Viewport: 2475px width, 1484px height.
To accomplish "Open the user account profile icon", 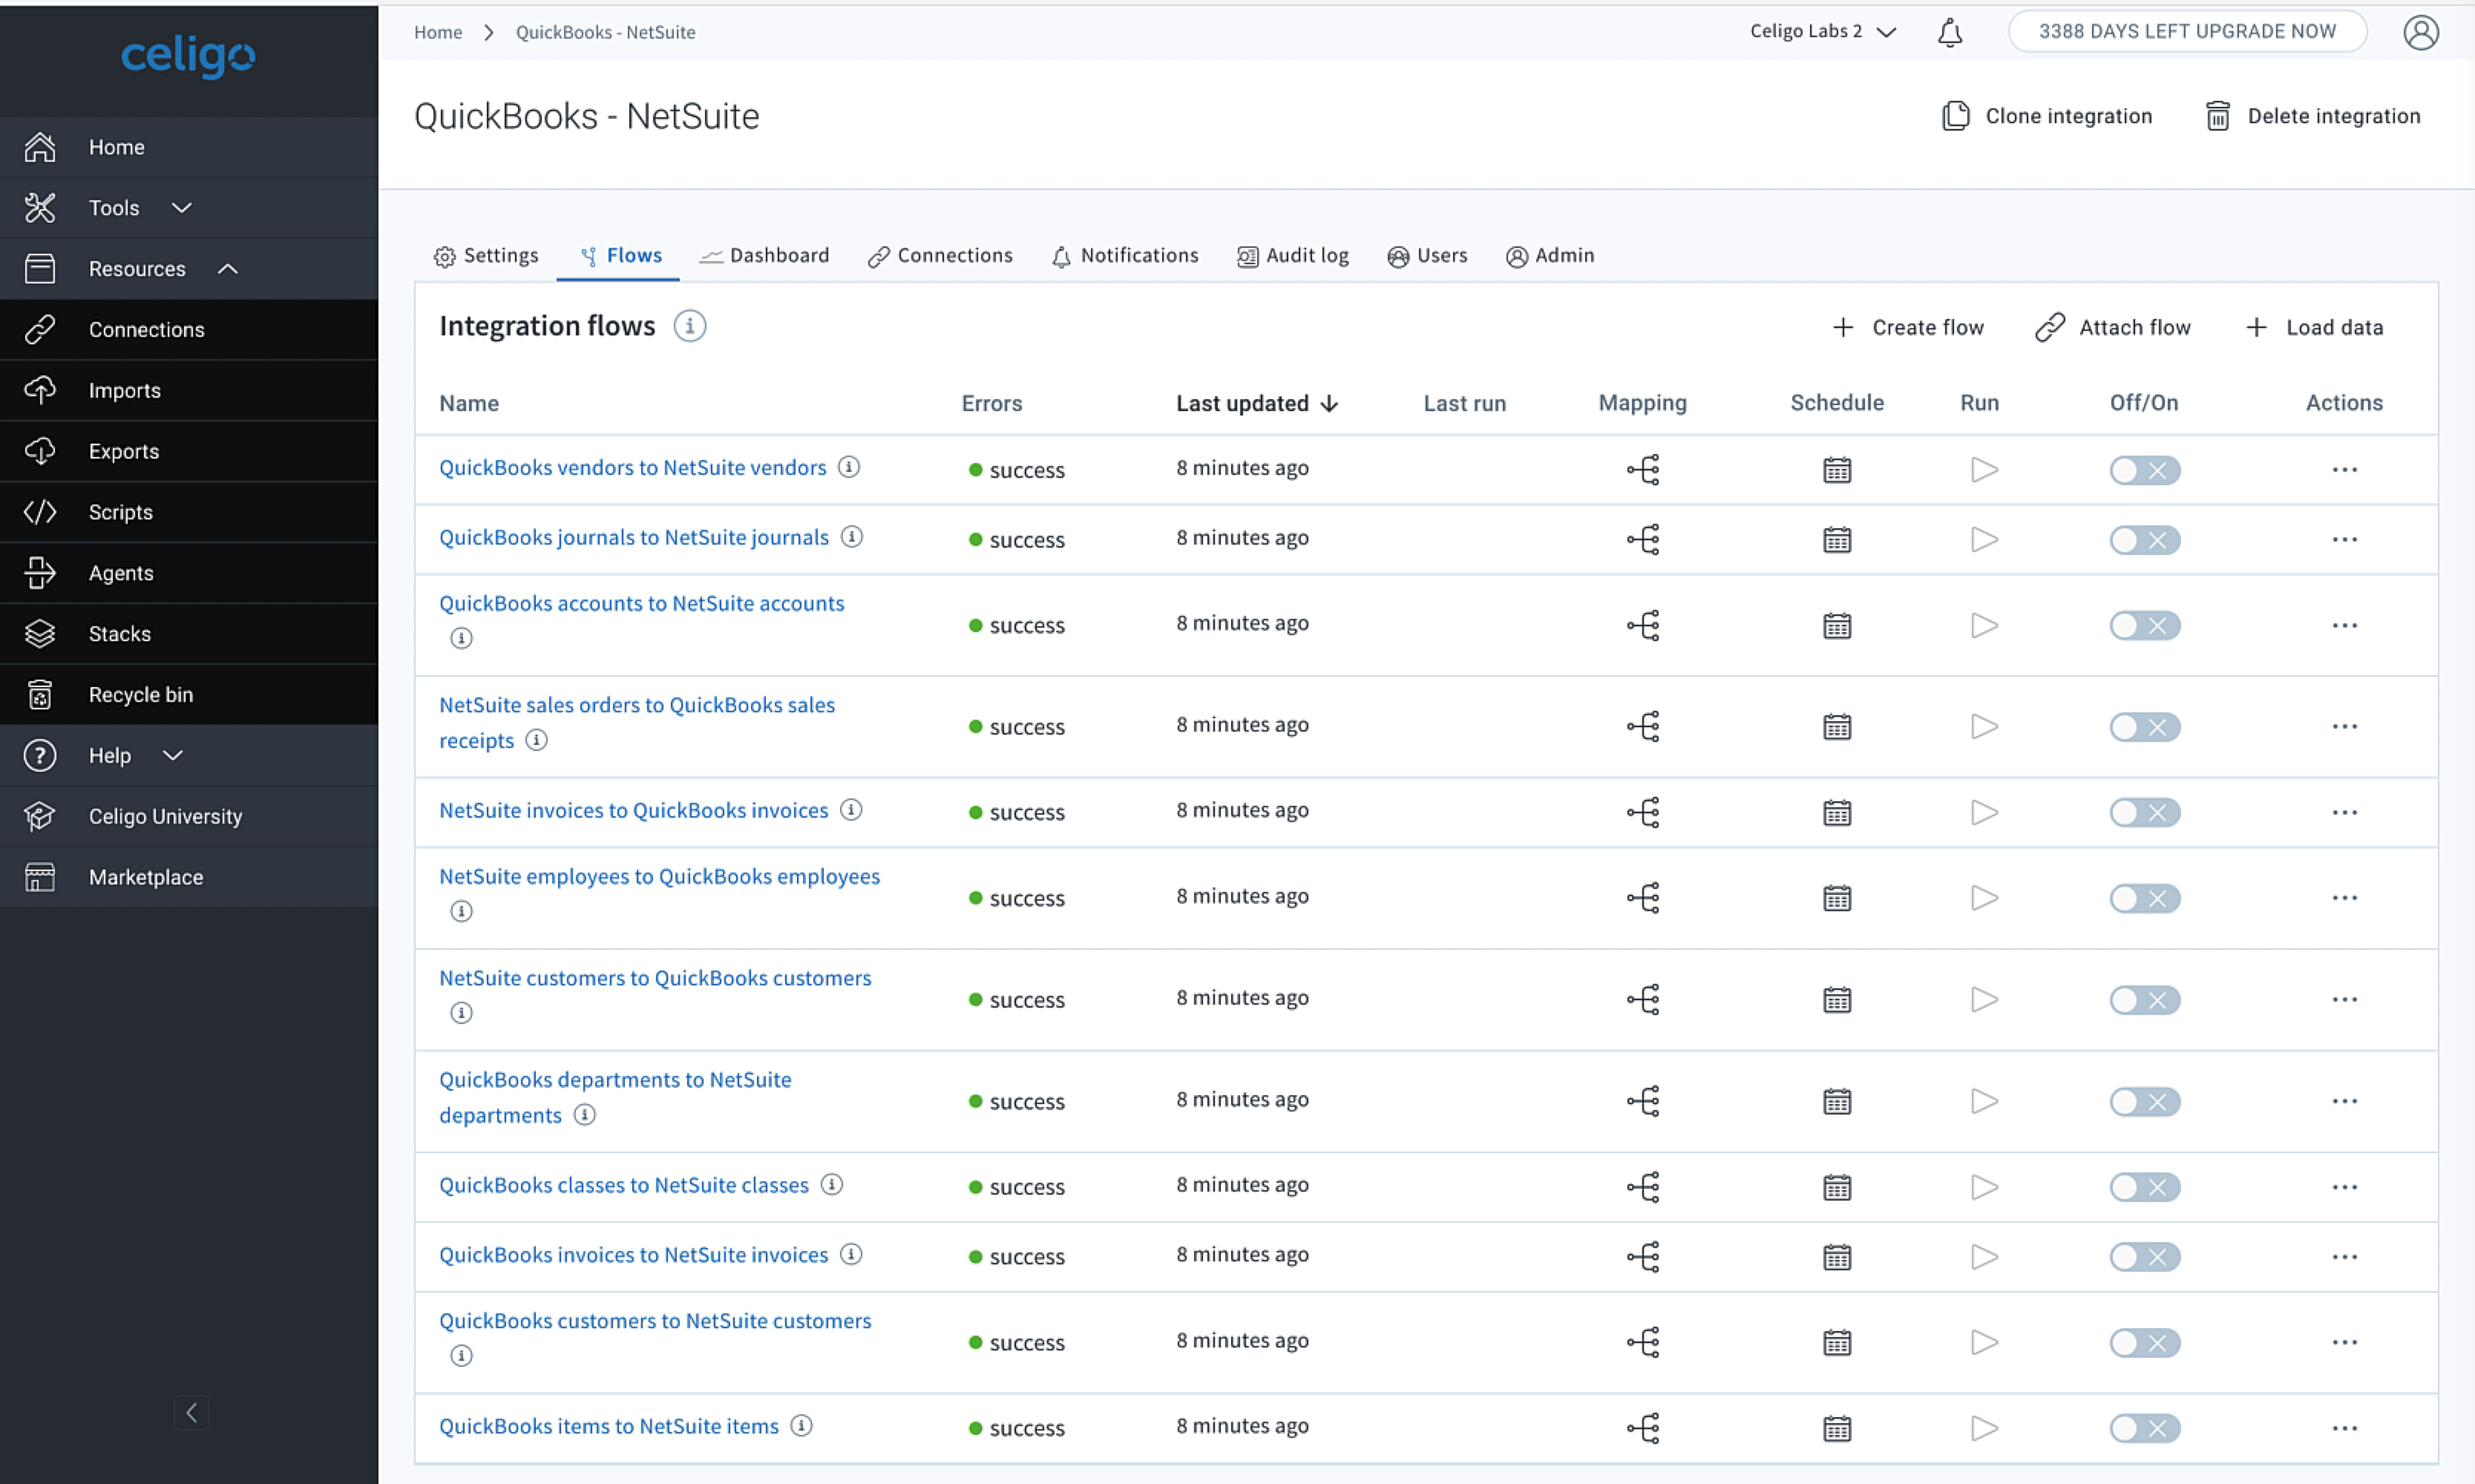I will coord(2420,32).
